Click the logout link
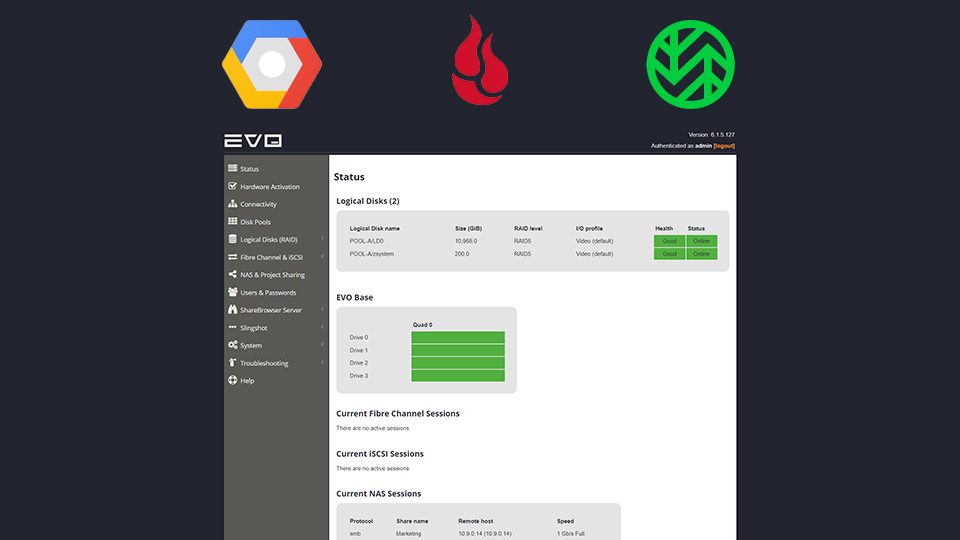This screenshot has width=960, height=540. [x=724, y=146]
